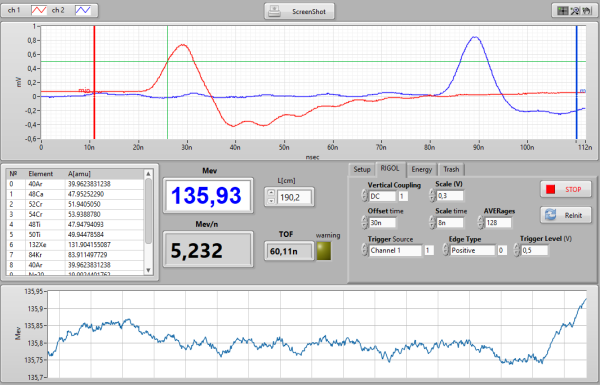Click the AVERages stepper arrows
The height and width of the screenshot is (385, 600).
click(x=480, y=222)
